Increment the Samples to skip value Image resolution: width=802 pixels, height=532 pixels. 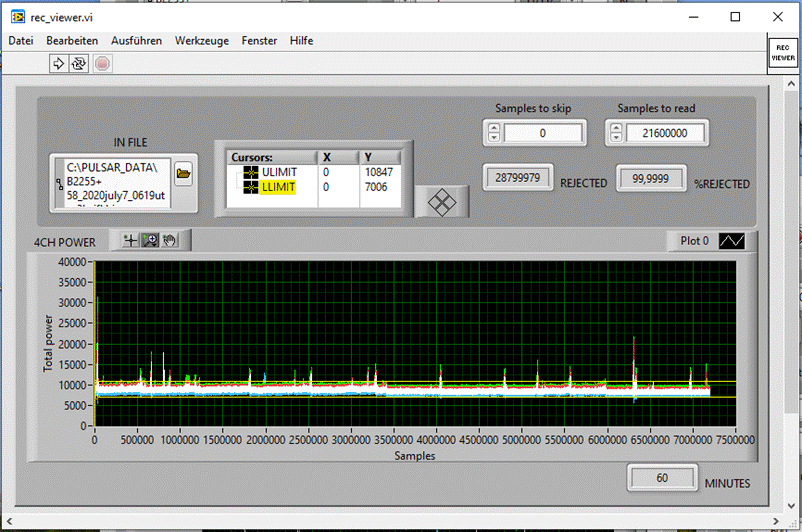coord(494,128)
